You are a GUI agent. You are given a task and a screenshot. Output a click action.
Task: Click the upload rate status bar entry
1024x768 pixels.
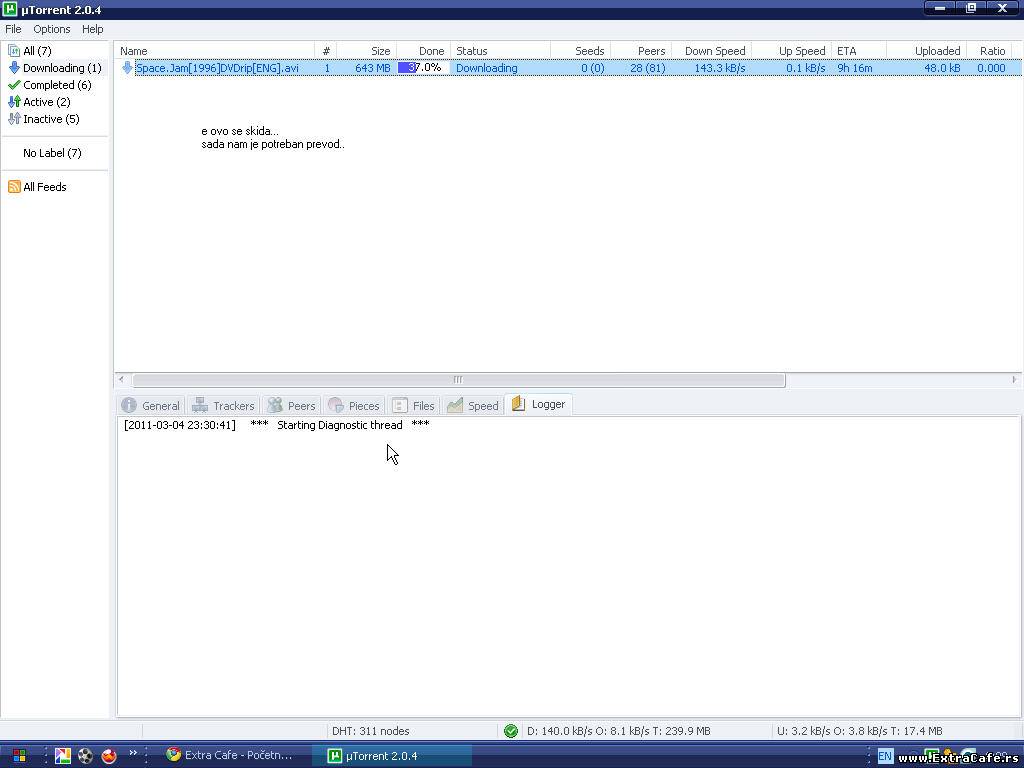[x=859, y=731]
